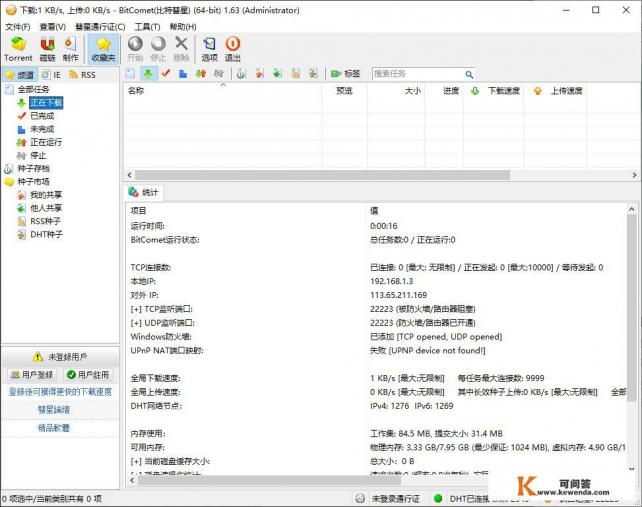Click the red checkmark completed filter icon
Viewport: 642px width, 507px height.
166,74
